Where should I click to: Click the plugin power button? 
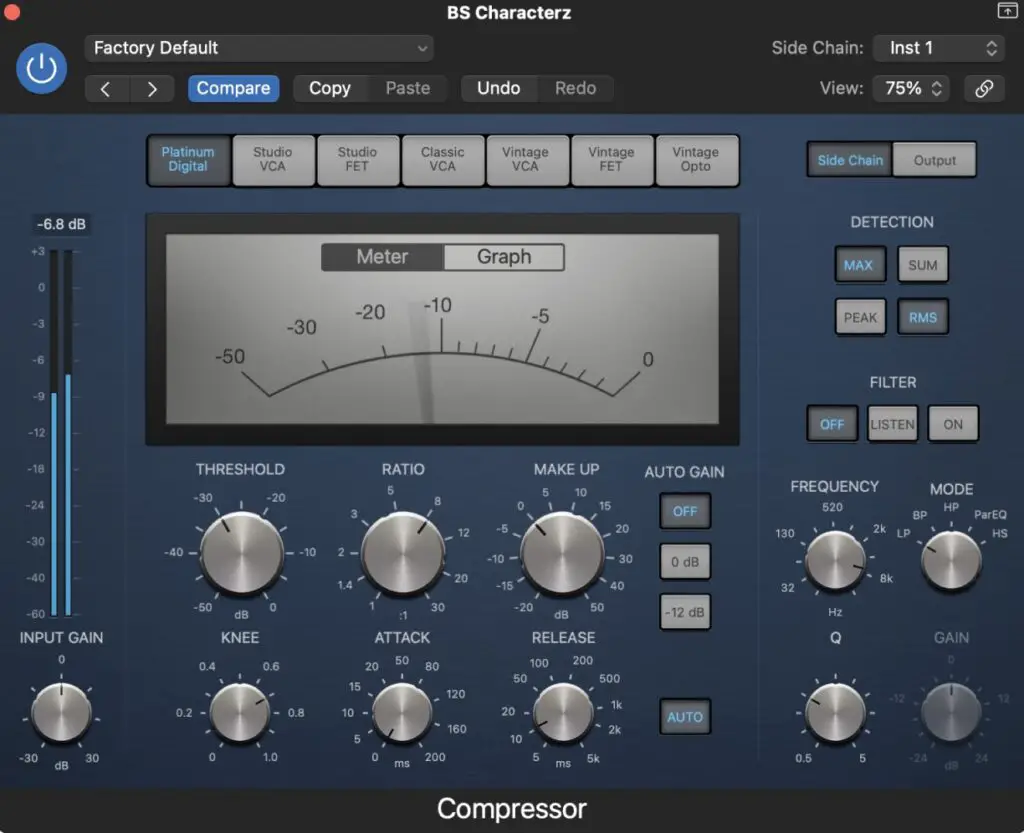point(41,68)
